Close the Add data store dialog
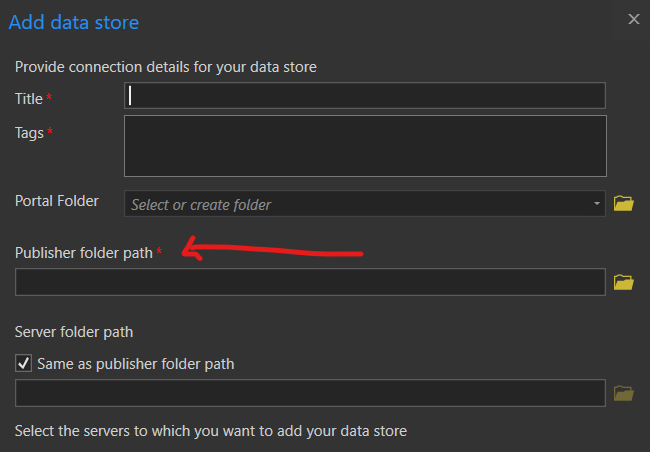 [x=633, y=19]
